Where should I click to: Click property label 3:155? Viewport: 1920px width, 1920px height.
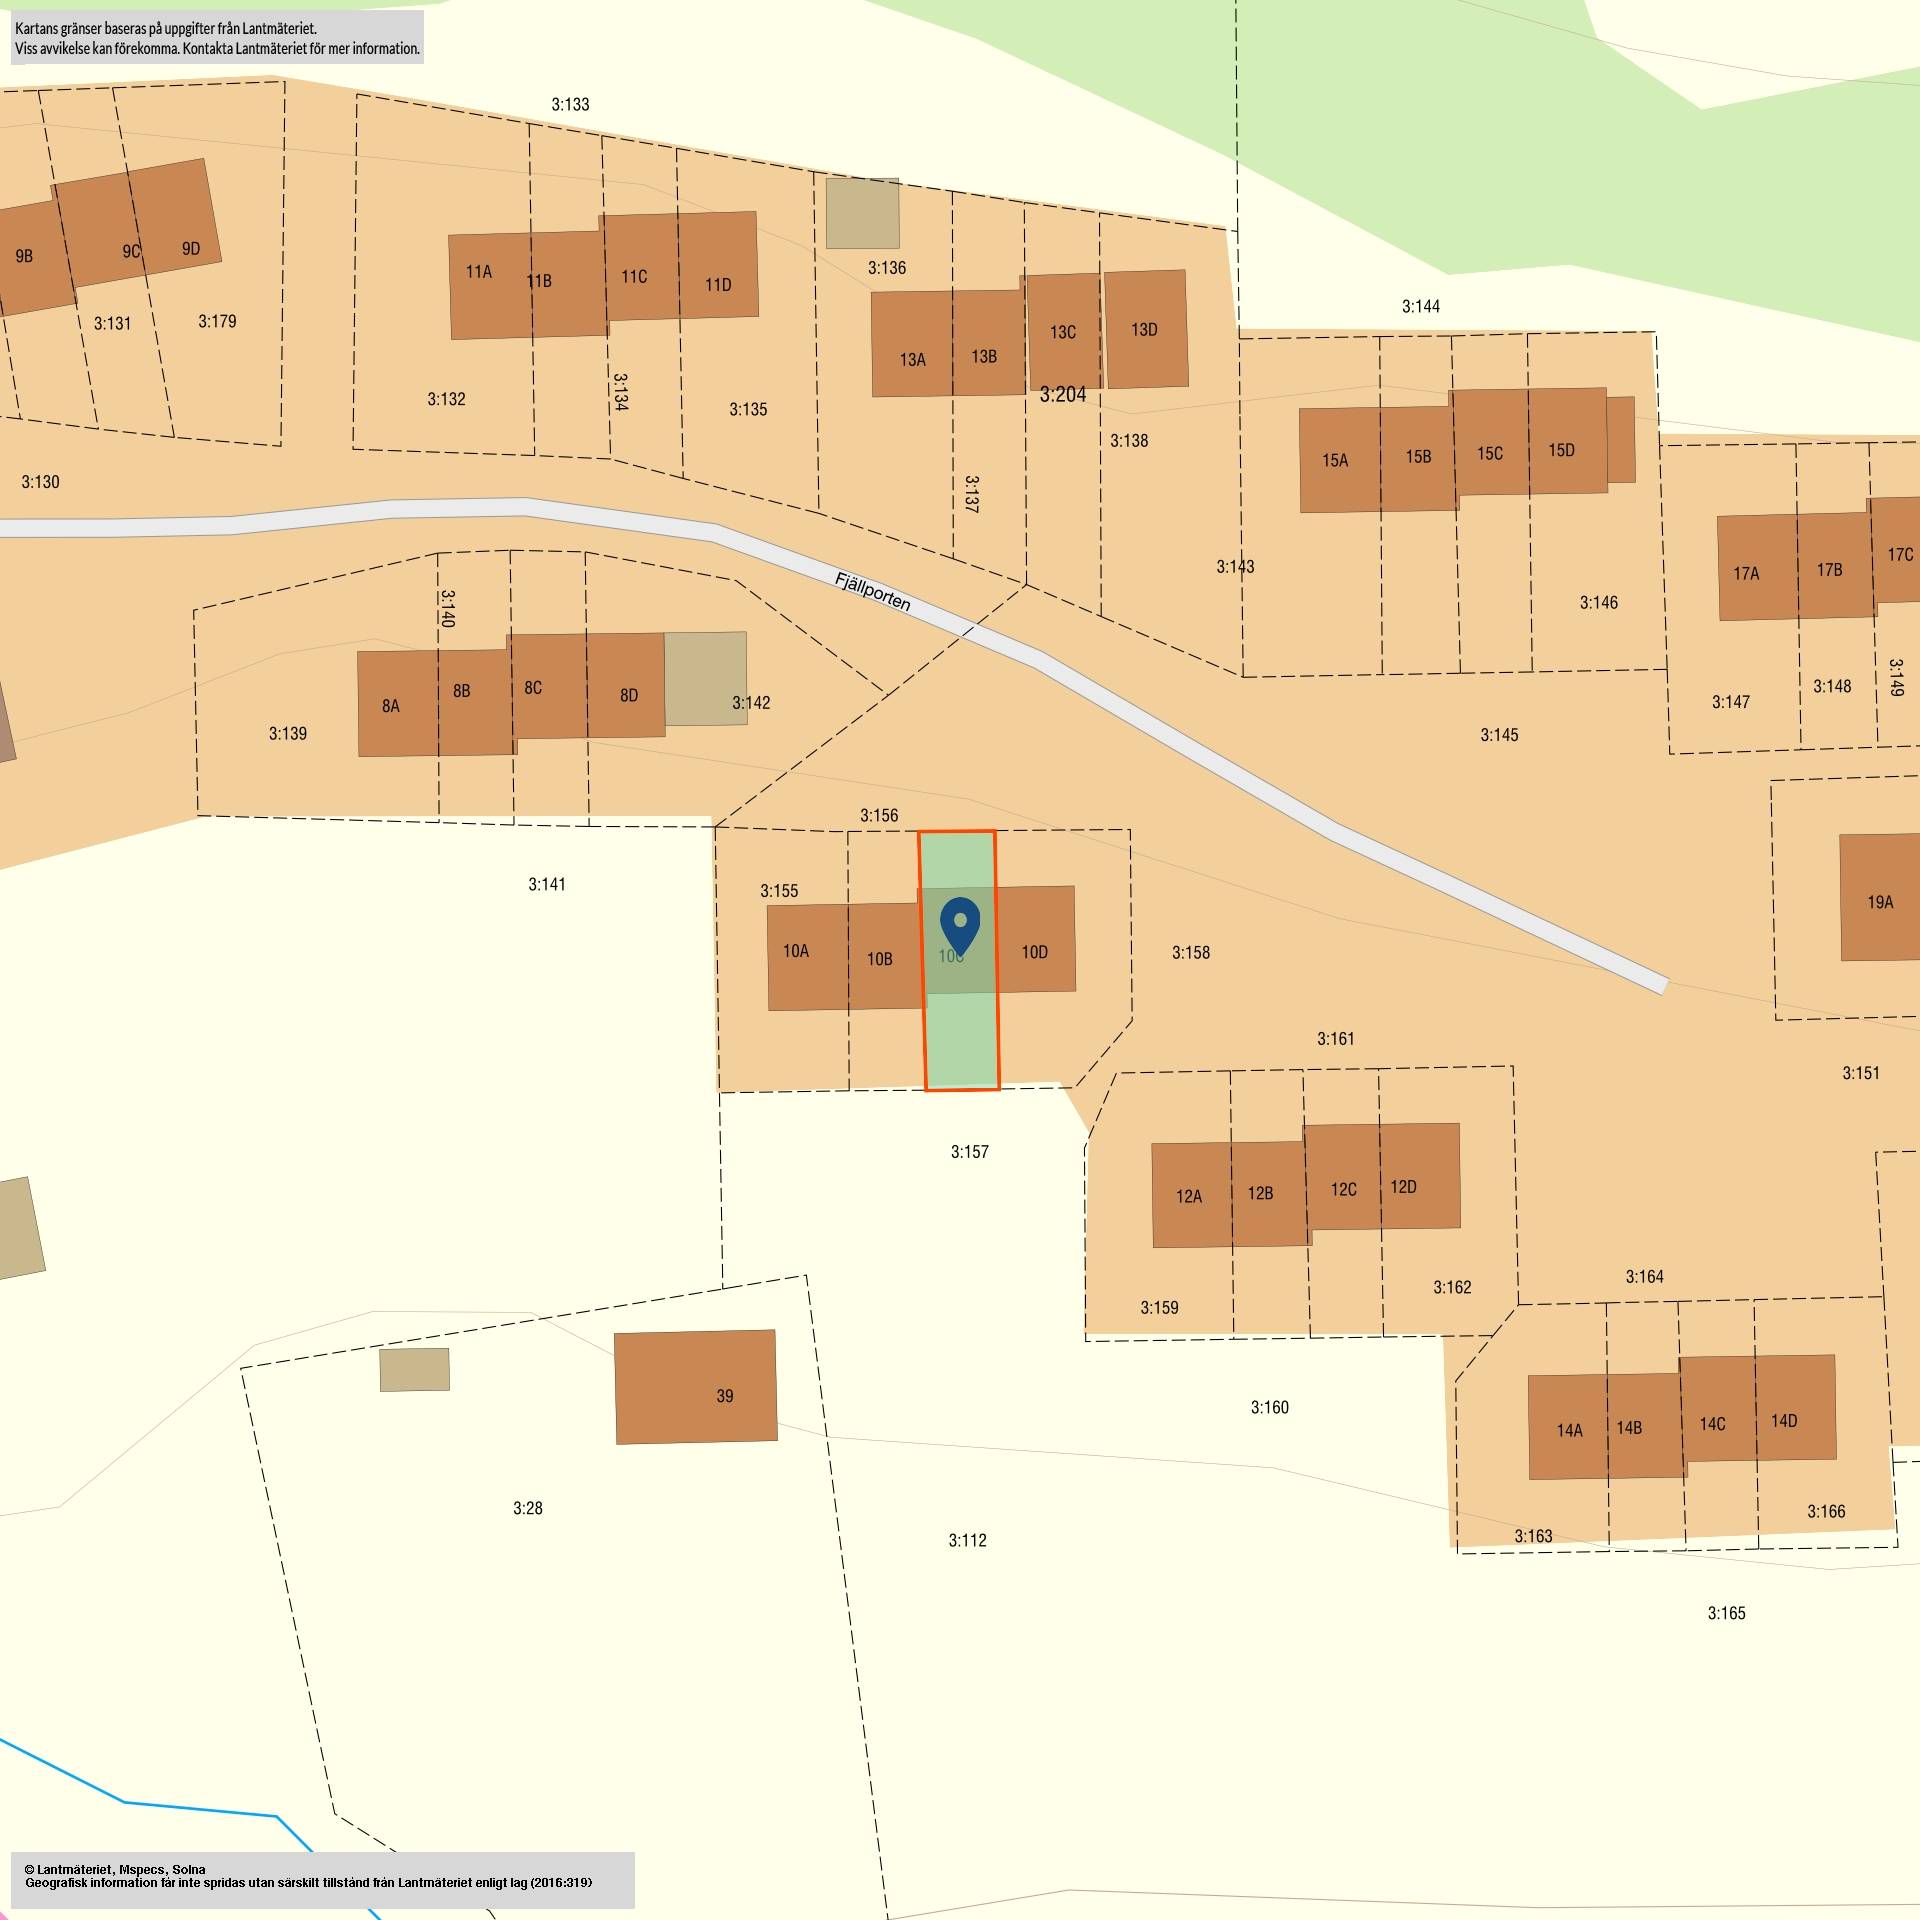(x=779, y=891)
